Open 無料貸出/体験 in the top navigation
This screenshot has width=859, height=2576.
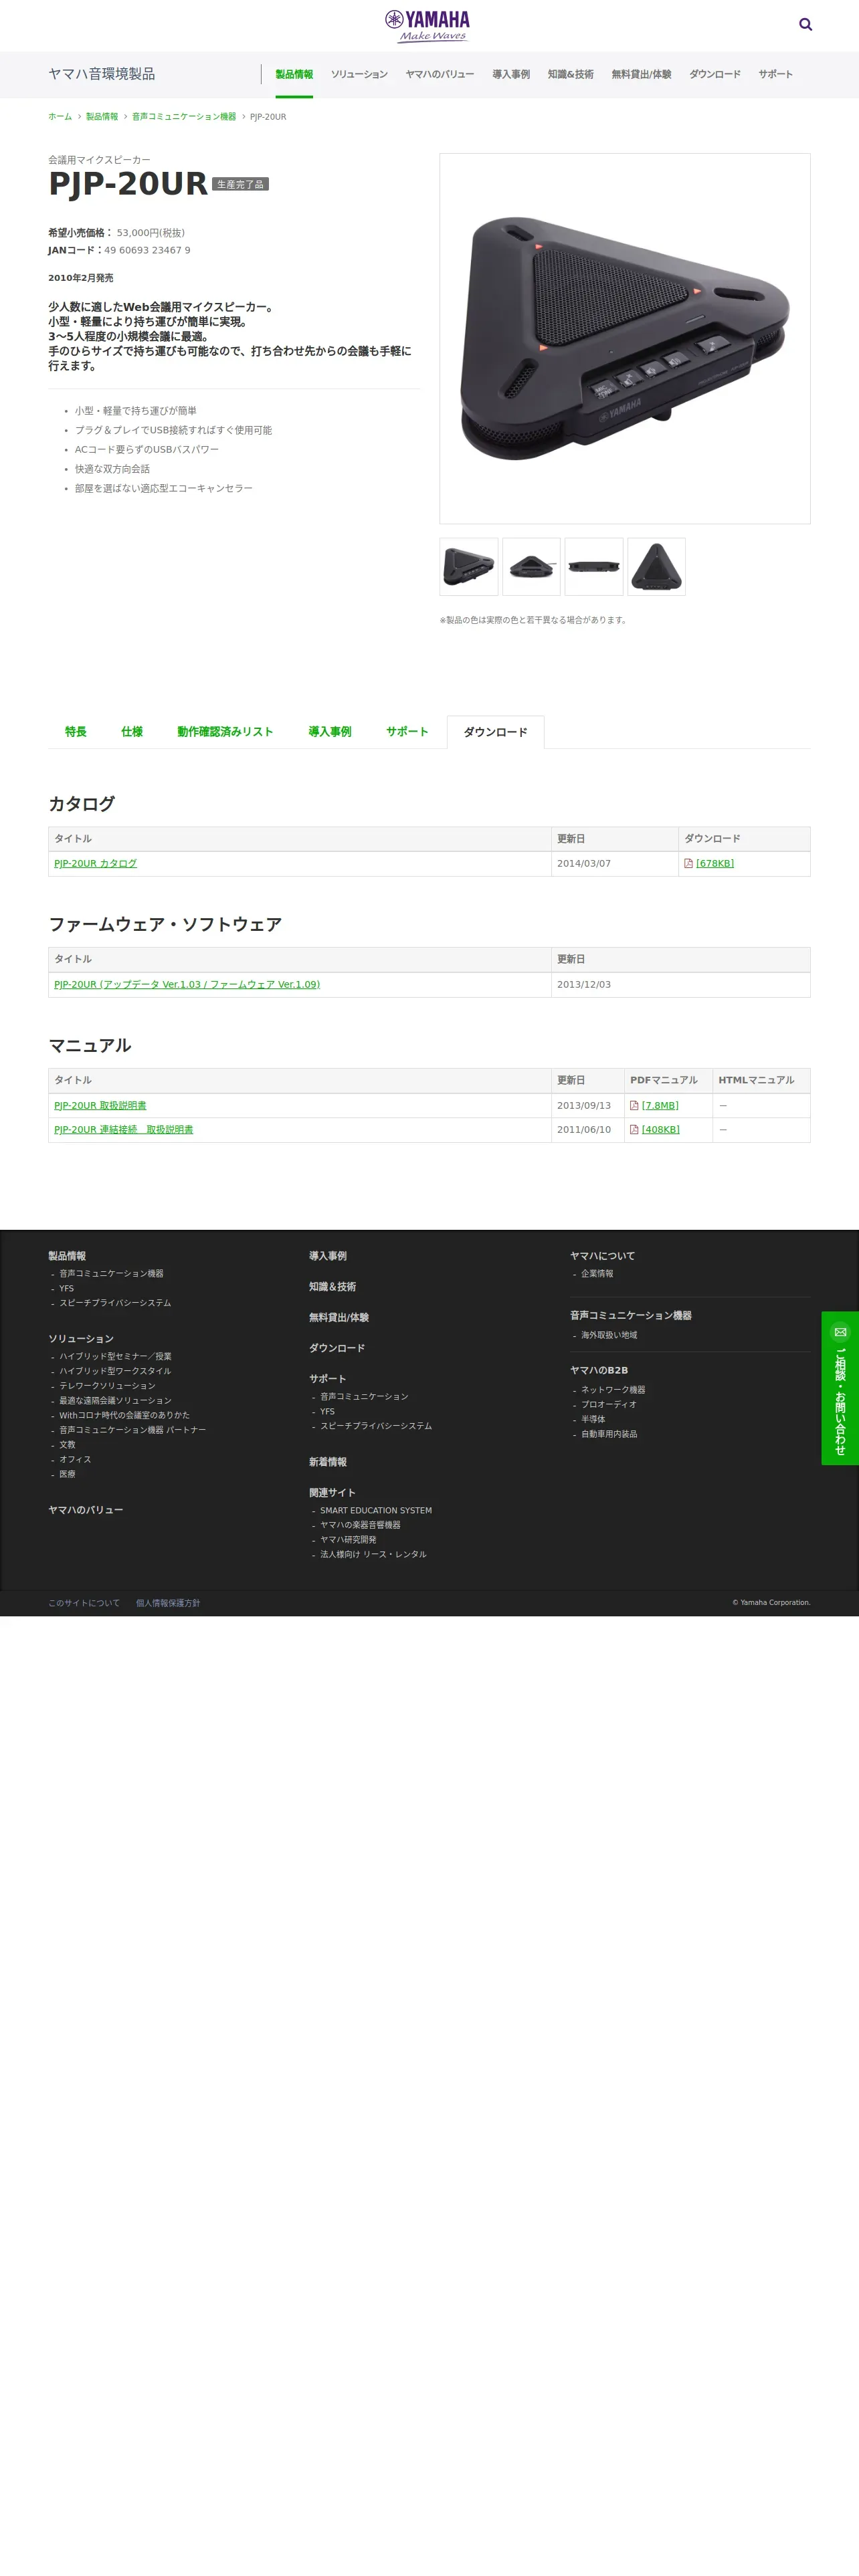point(641,74)
